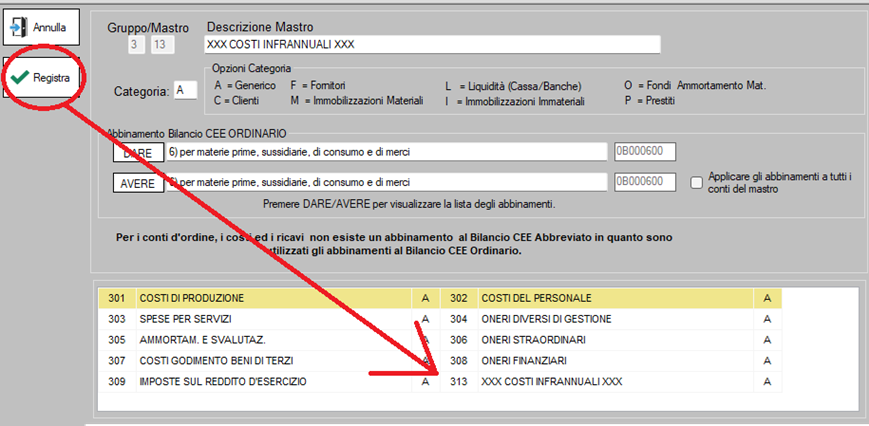Click the AVERE description text field
Screen dimensions: 869x426
(x=387, y=182)
